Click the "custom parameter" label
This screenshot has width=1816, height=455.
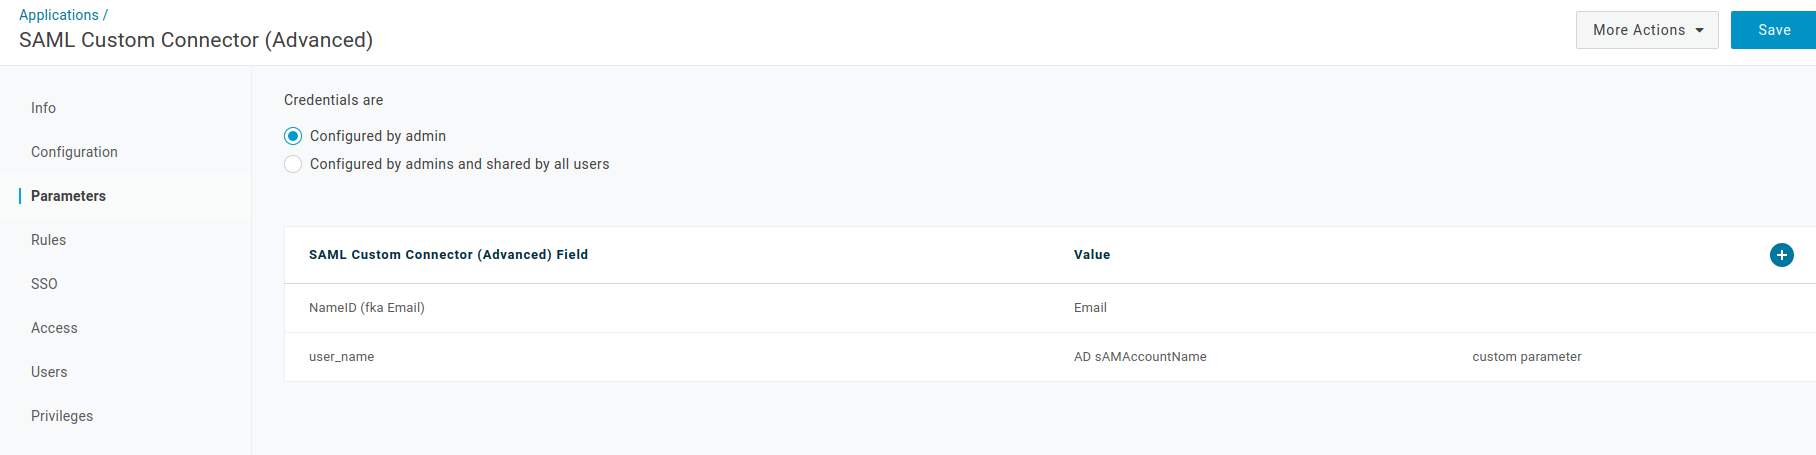tap(1526, 357)
